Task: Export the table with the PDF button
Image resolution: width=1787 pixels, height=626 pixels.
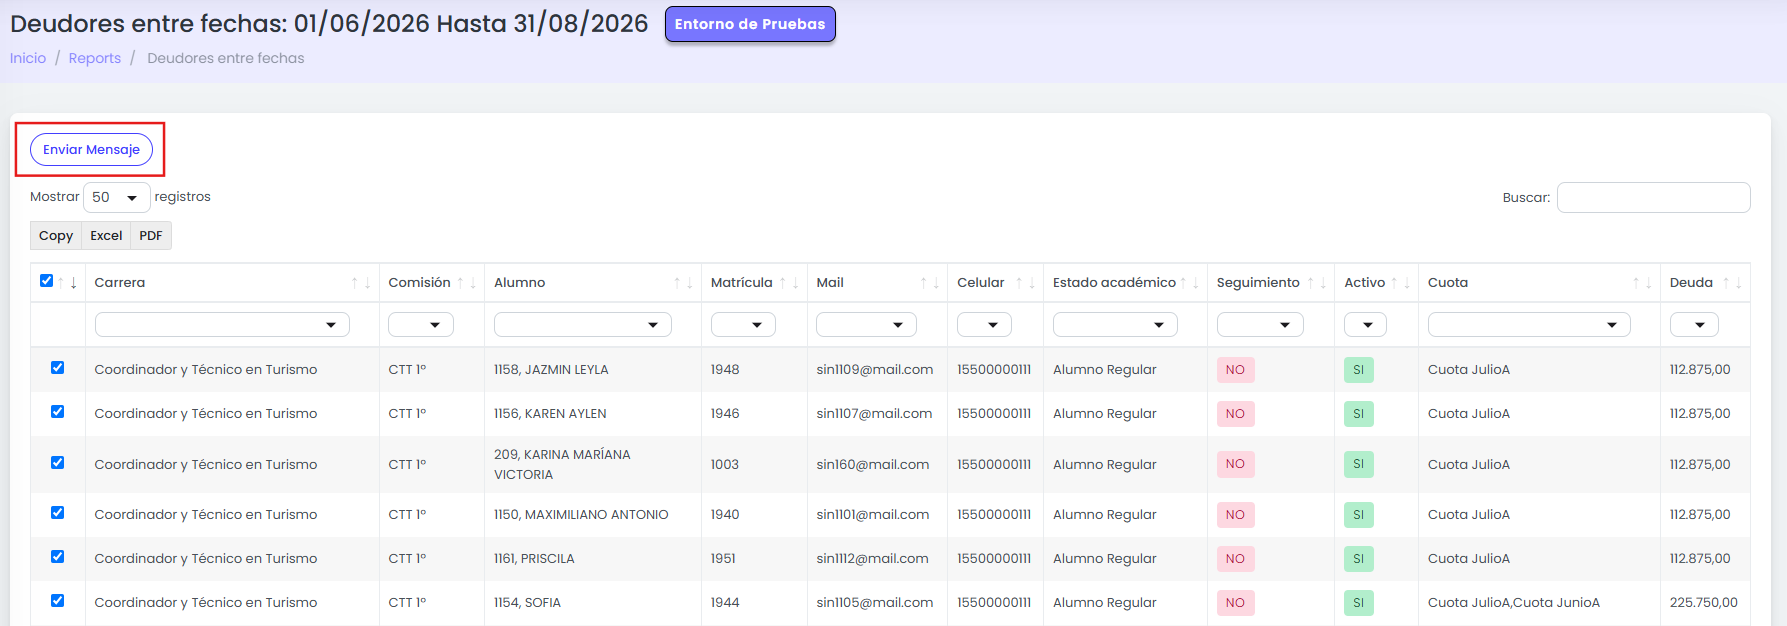Action: [151, 236]
